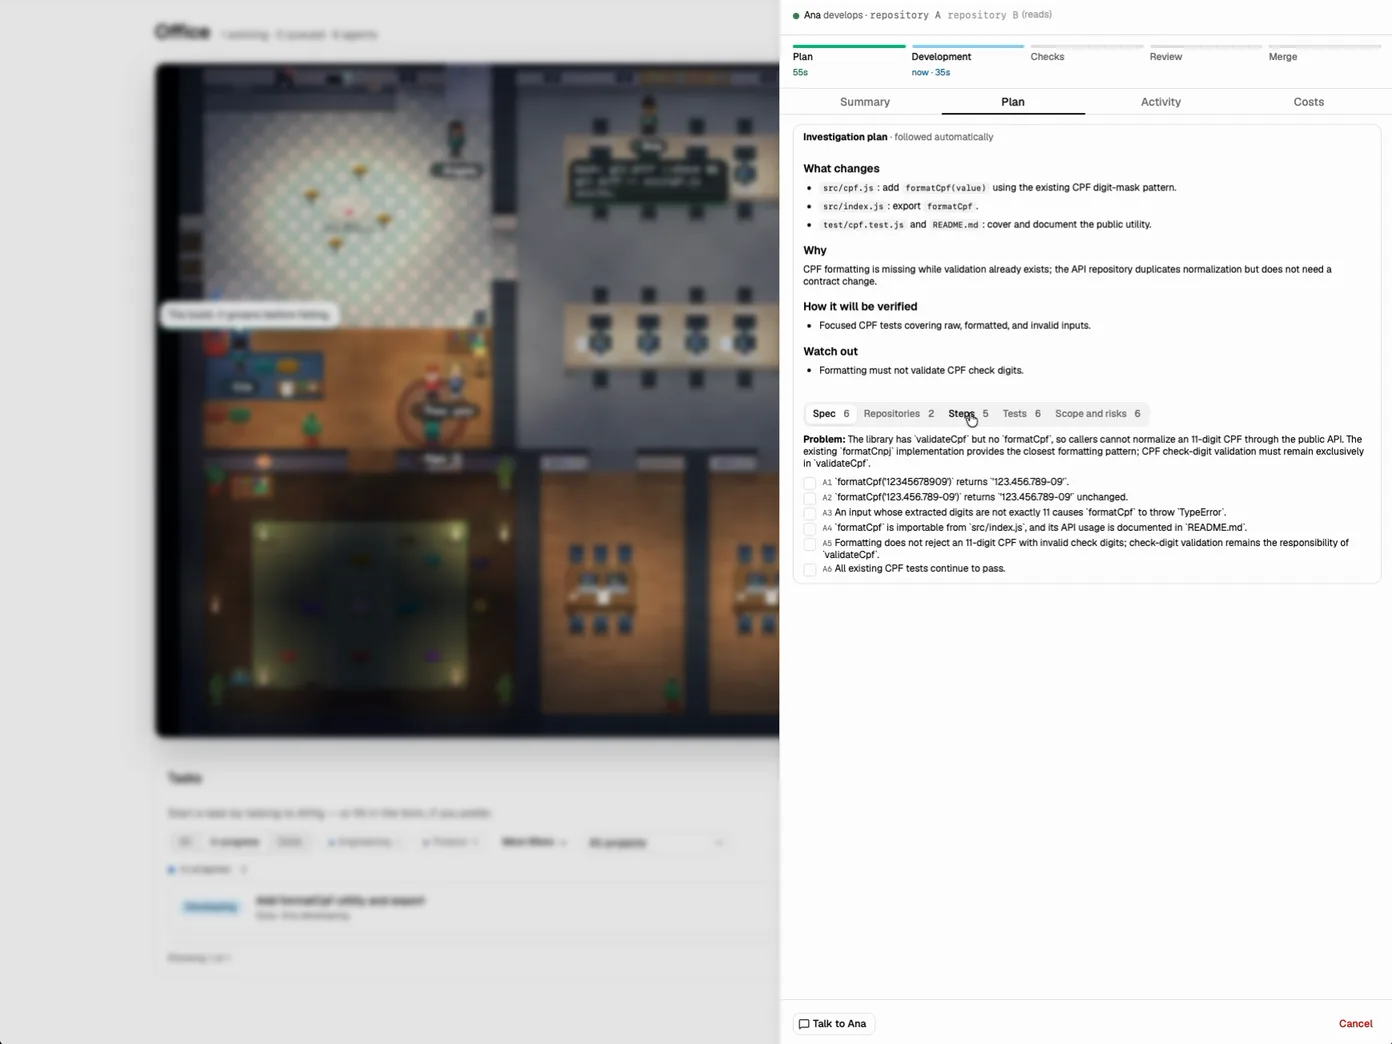Show the Costs tab
The width and height of the screenshot is (1392, 1044).
[1309, 102]
